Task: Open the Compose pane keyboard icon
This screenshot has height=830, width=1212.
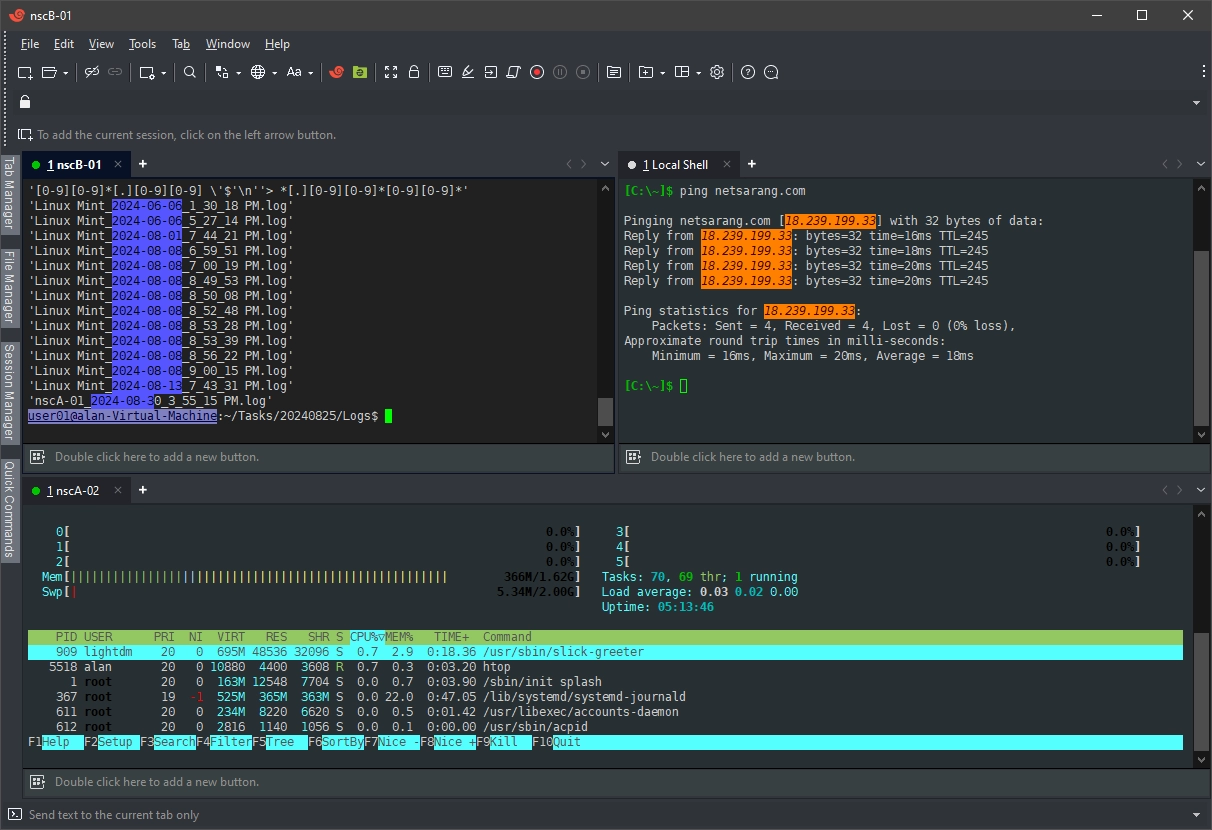Action: tap(444, 72)
